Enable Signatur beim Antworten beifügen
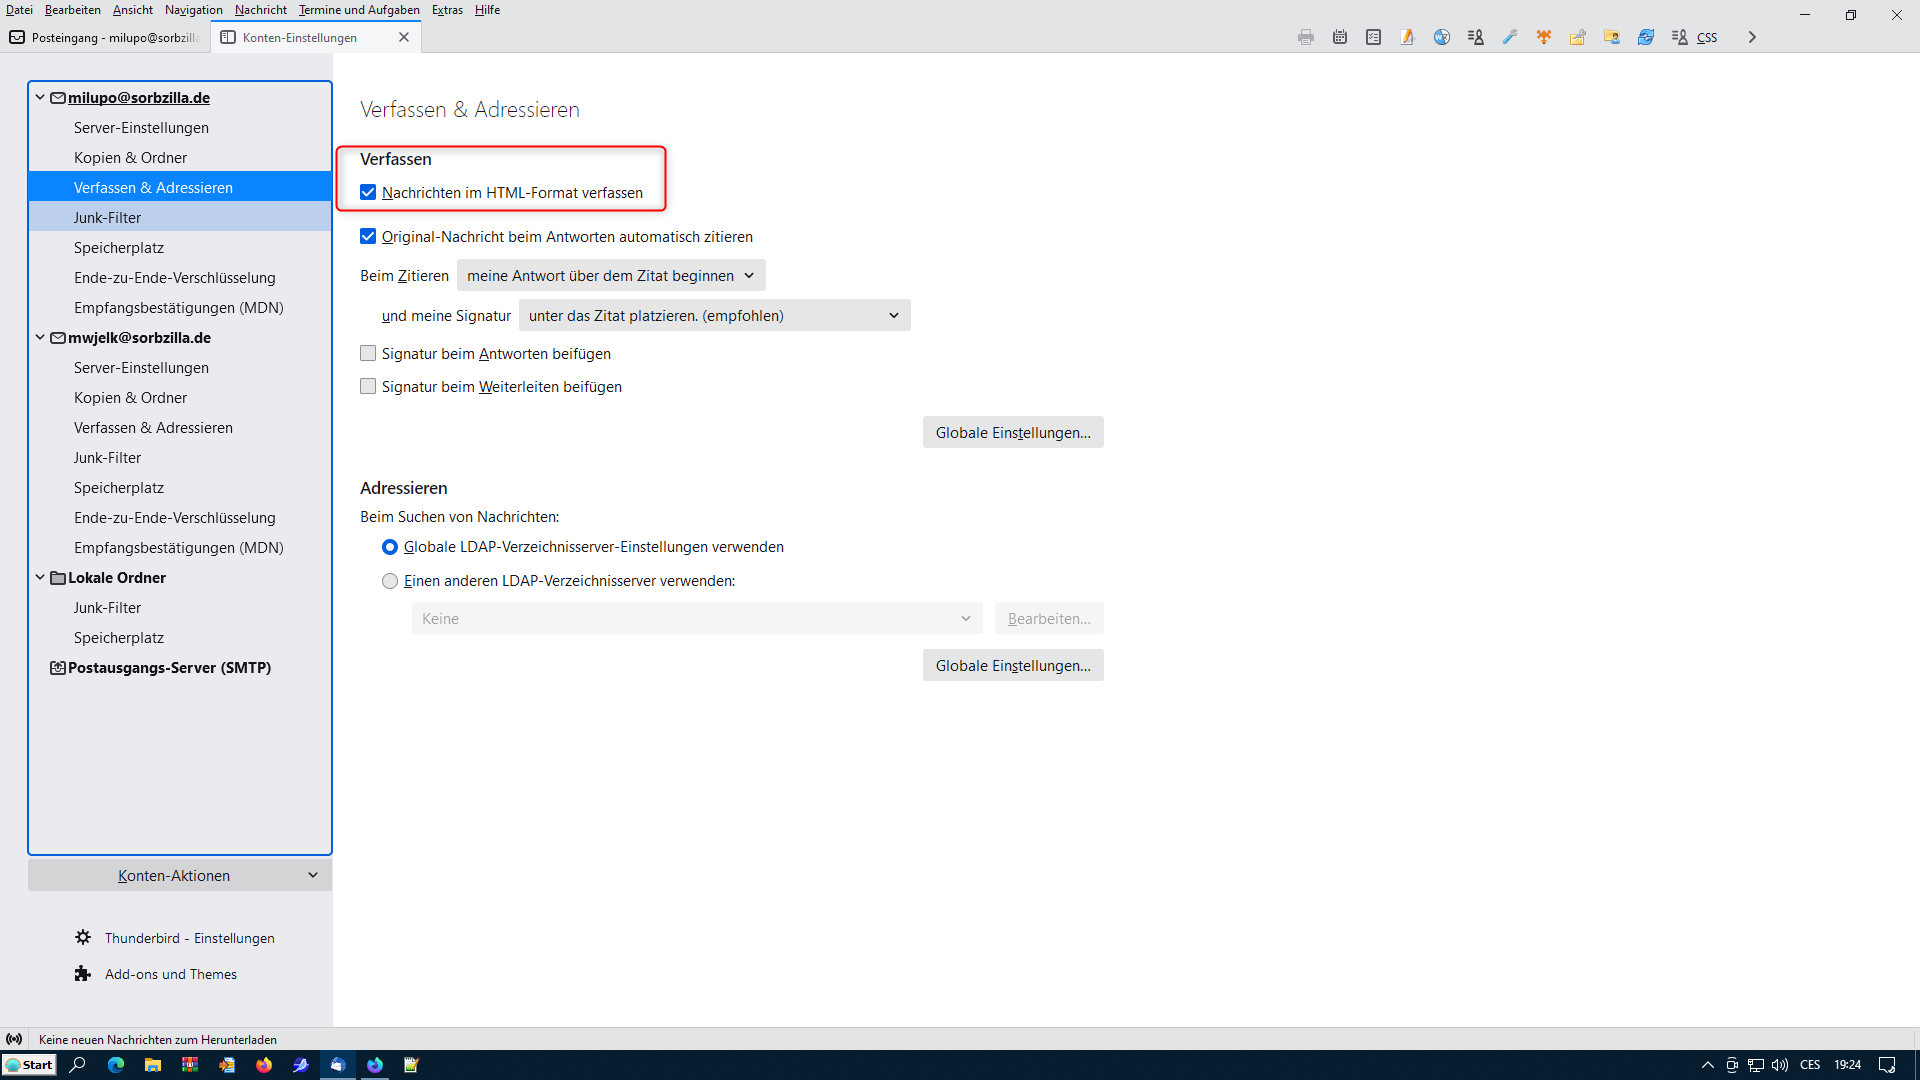Screen dimensions: 1920x1080 tap(368, 354)
